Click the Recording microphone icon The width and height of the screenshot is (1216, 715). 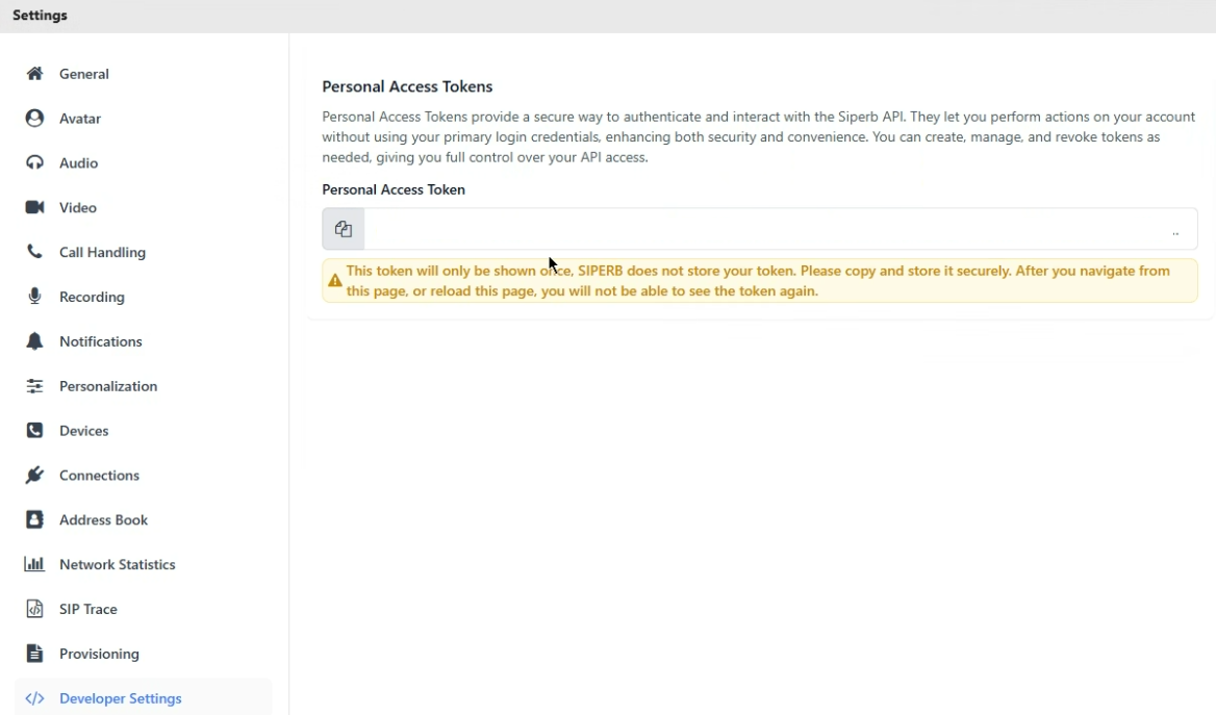(35, 297)
